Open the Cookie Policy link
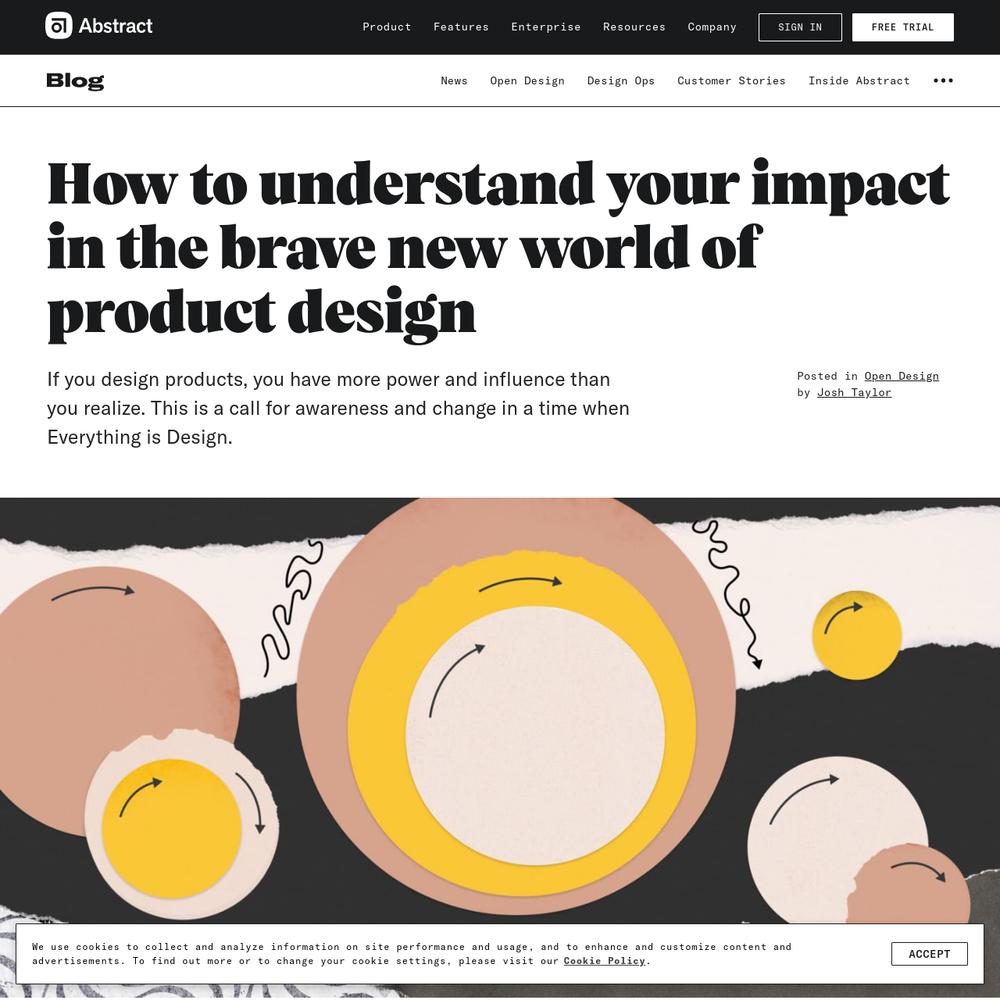The image size is (1000, 1000). [x=604, y=960]
